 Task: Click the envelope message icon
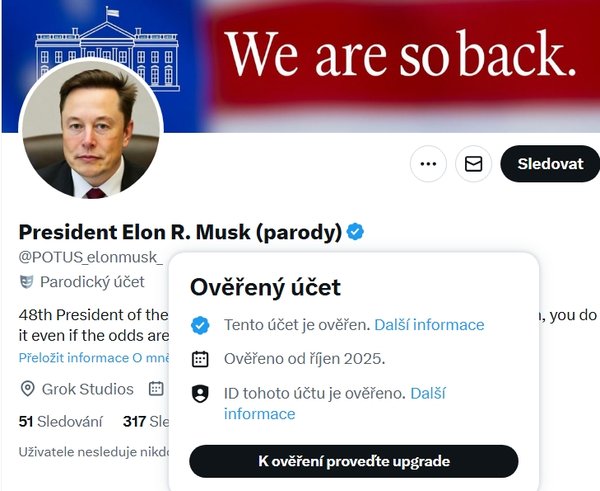coord(474,164)
